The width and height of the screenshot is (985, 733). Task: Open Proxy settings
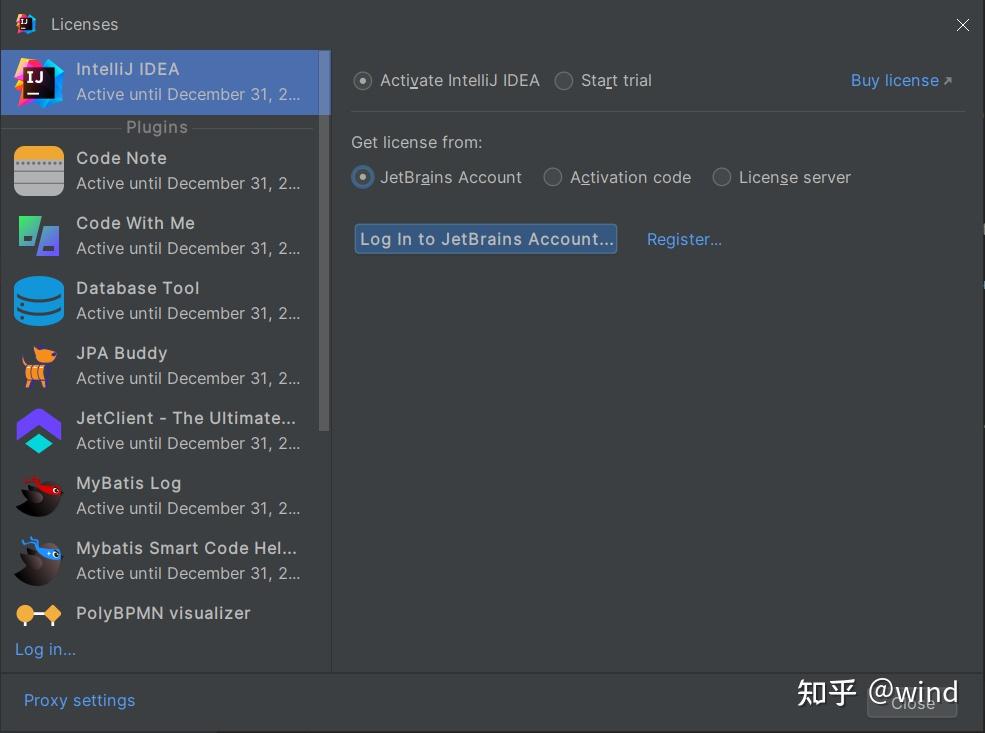[79, 700]
